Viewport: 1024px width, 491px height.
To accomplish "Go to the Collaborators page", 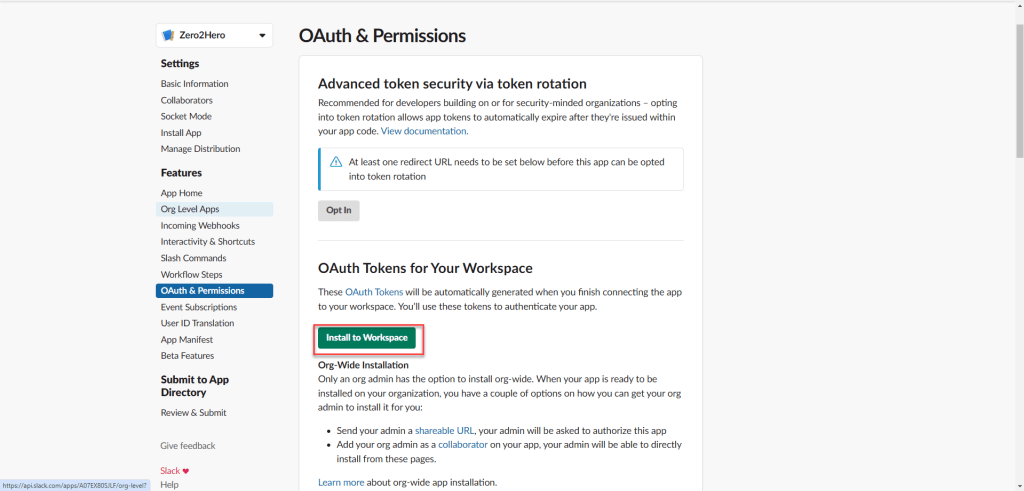I will click(186, 100).
